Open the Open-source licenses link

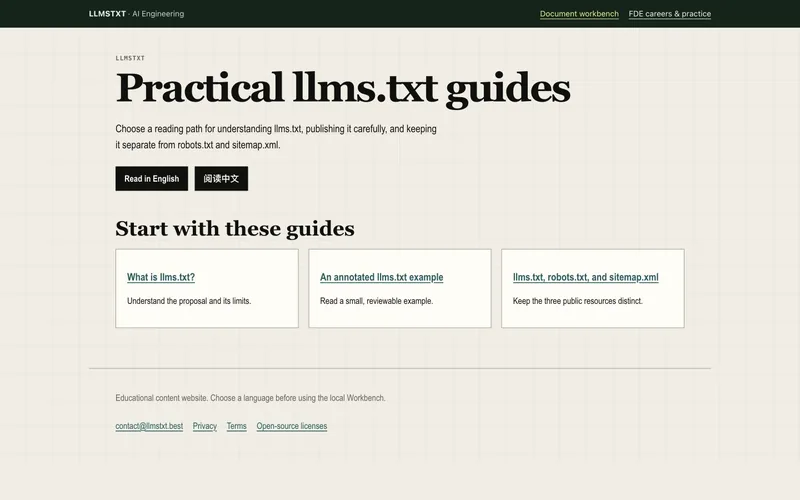(x=292, y=426)
